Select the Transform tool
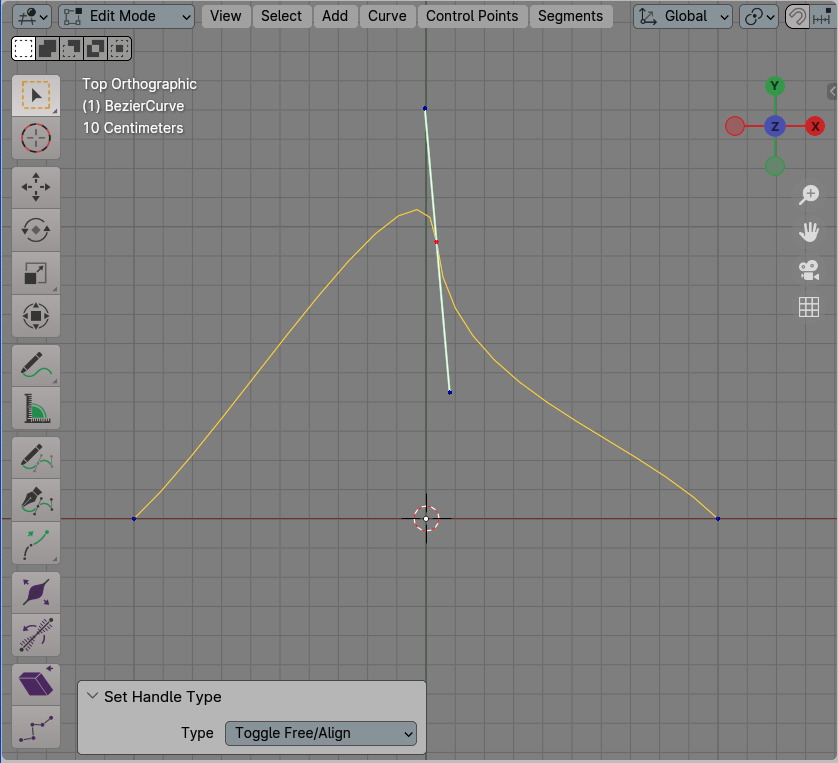The width and height of the screenshot is (838, 763). click(x=36, y=316)
